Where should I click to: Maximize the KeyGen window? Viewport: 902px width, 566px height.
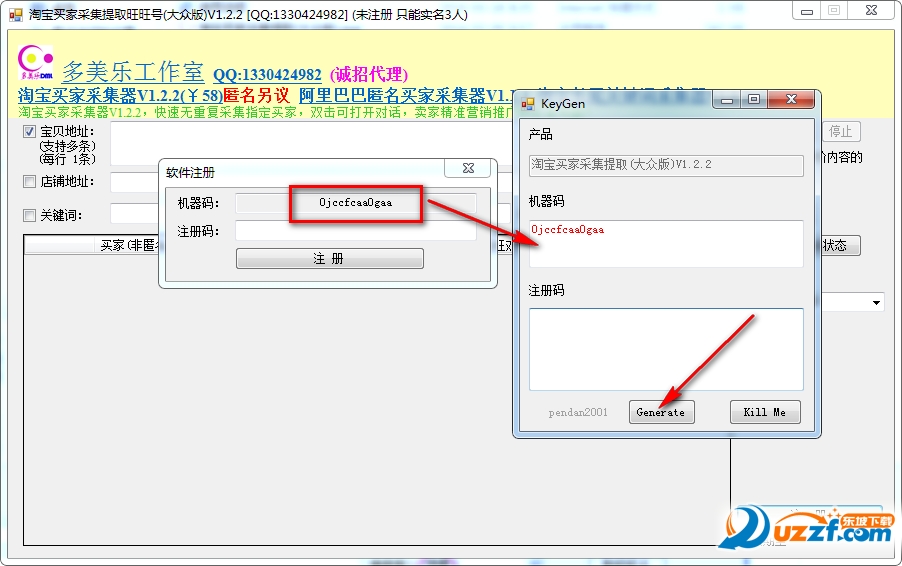(x=754, y=100)
